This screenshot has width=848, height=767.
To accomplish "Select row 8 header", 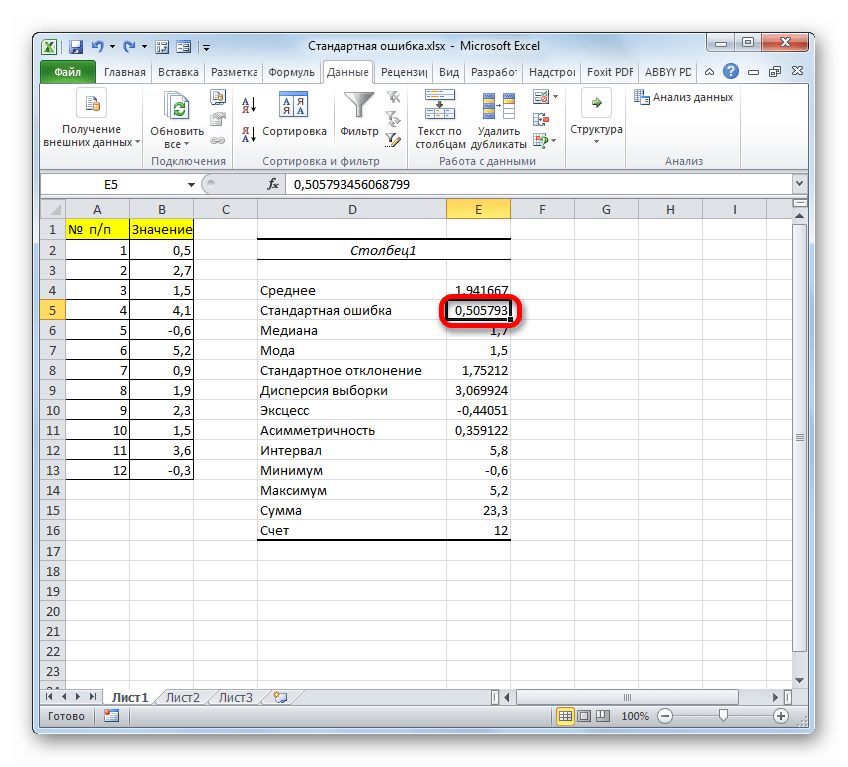I will click(x=53, y=371).
